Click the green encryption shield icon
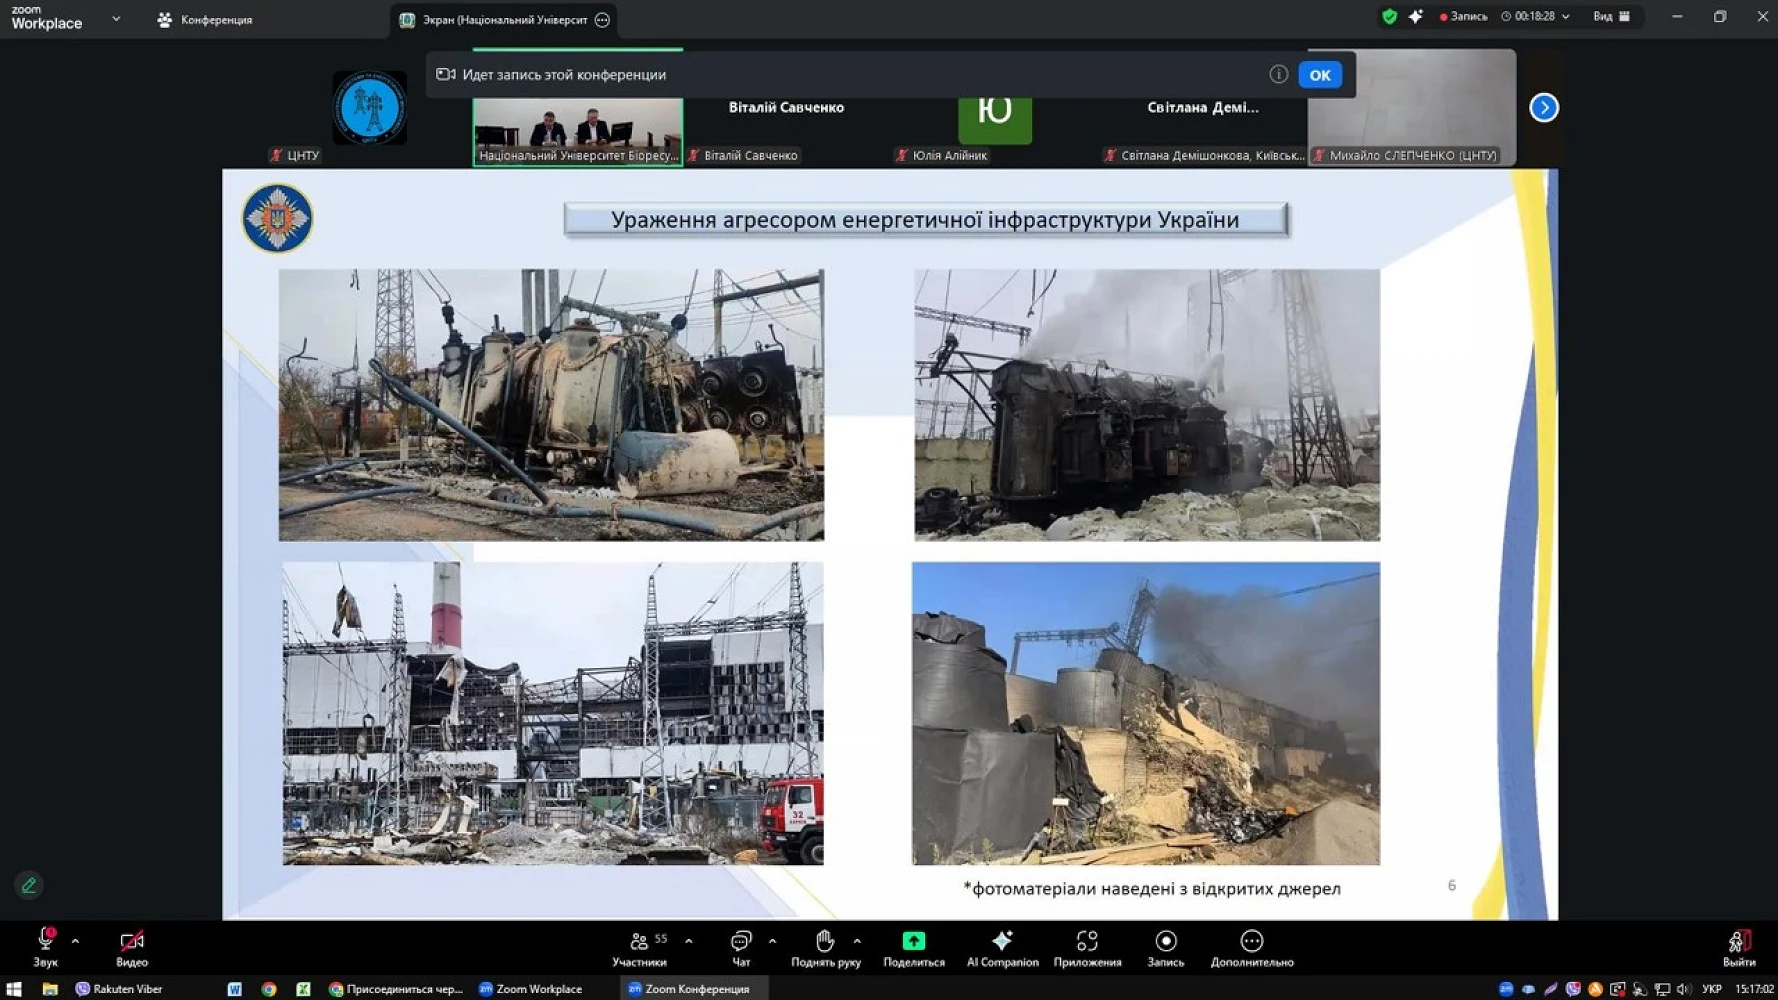The height and width of the screenshot is (1000, 1778). pyautogui.click(x=1389, y=16)
